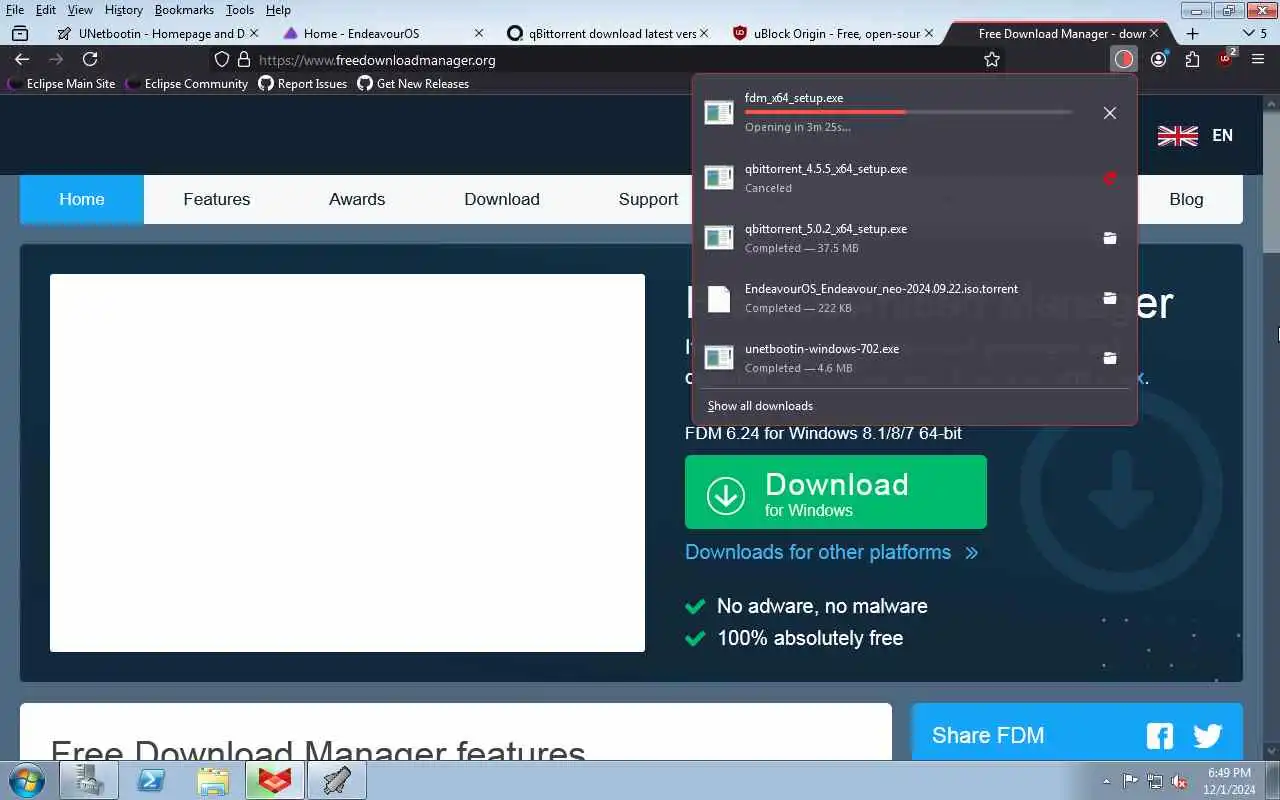Show EndeavourOS torrent file in folder
Viewport: 1280px width, 800px height.
tap(1109, 298)
